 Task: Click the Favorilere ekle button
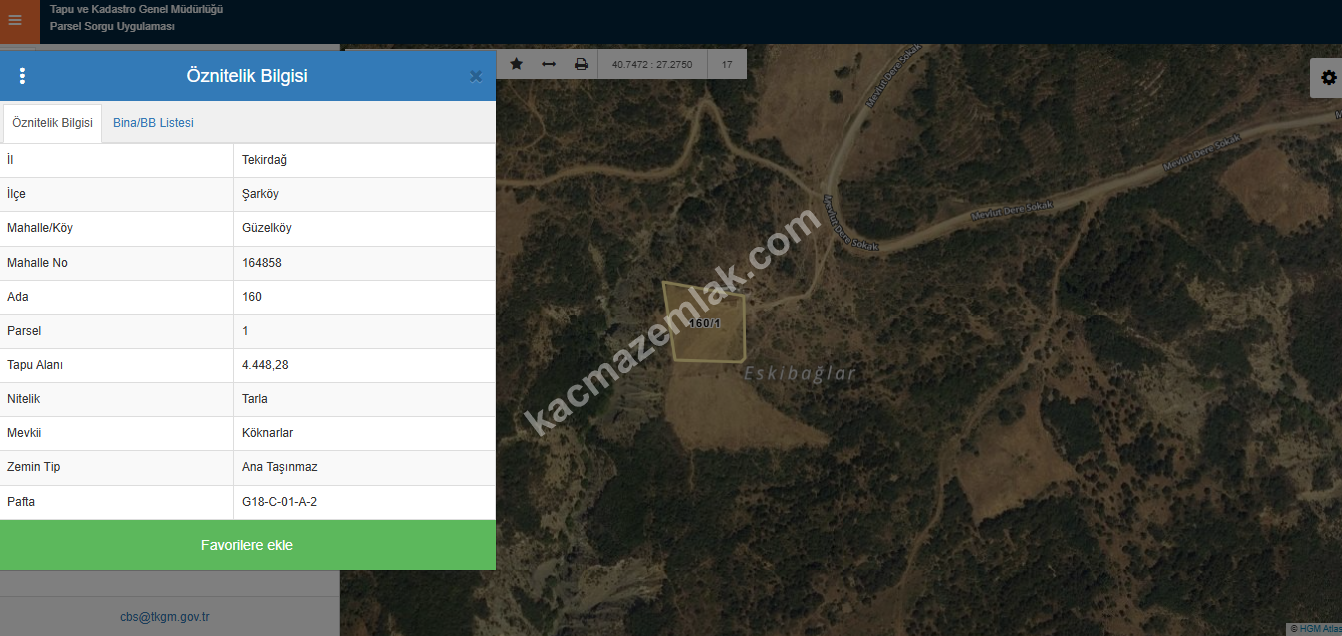247,545
